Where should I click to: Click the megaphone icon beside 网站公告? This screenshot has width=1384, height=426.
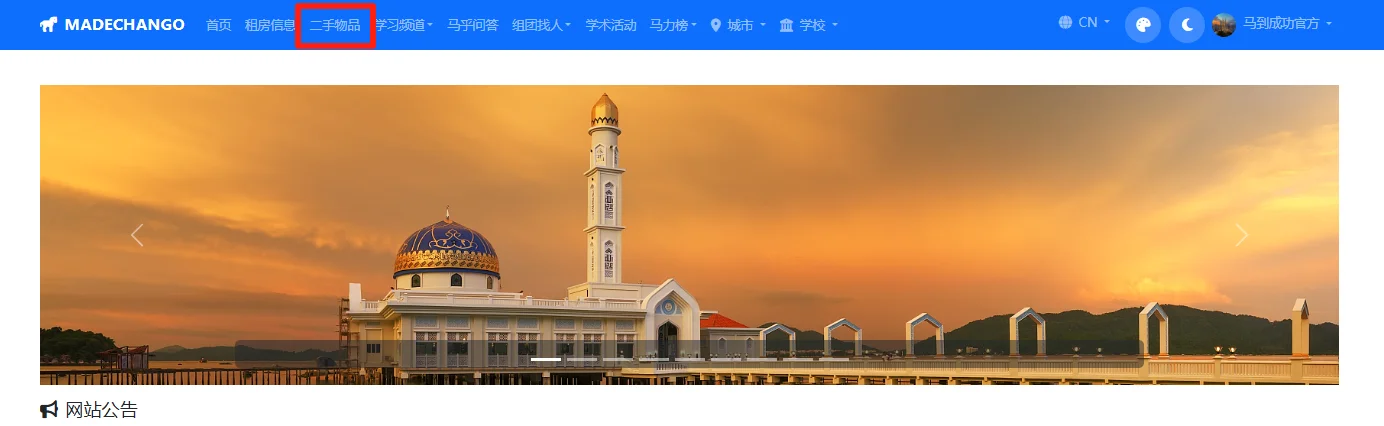49,410
